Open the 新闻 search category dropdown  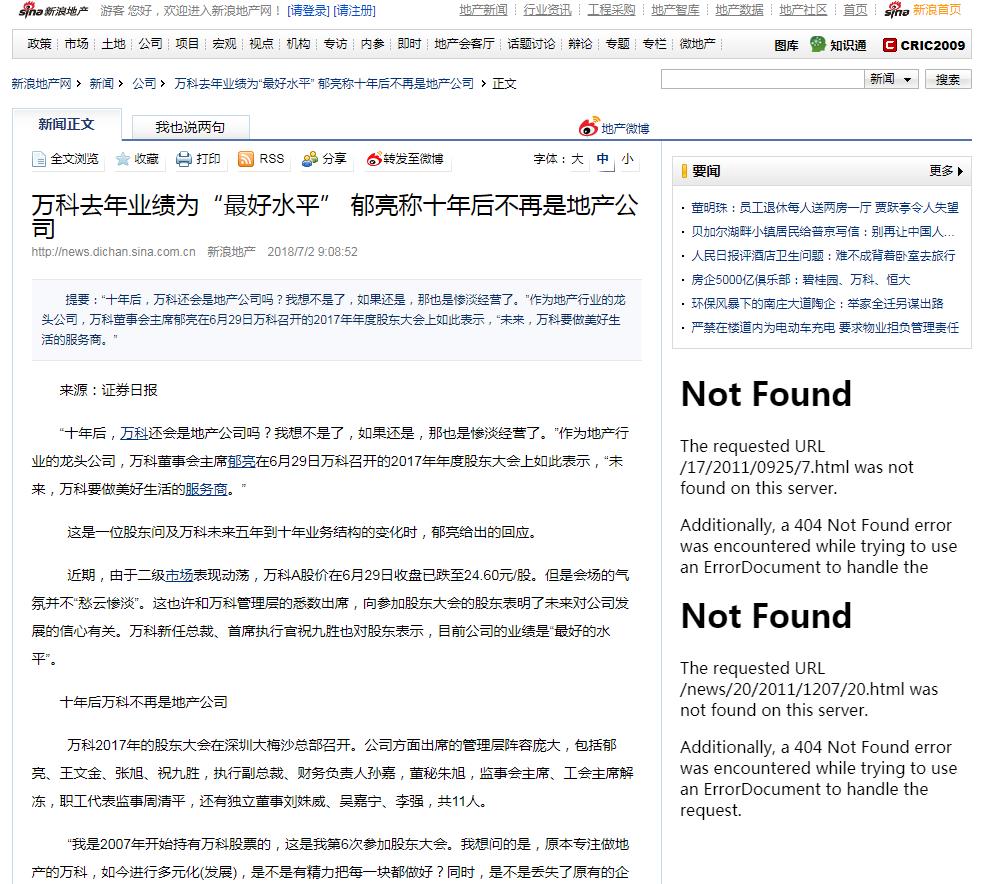coord(891,79)
